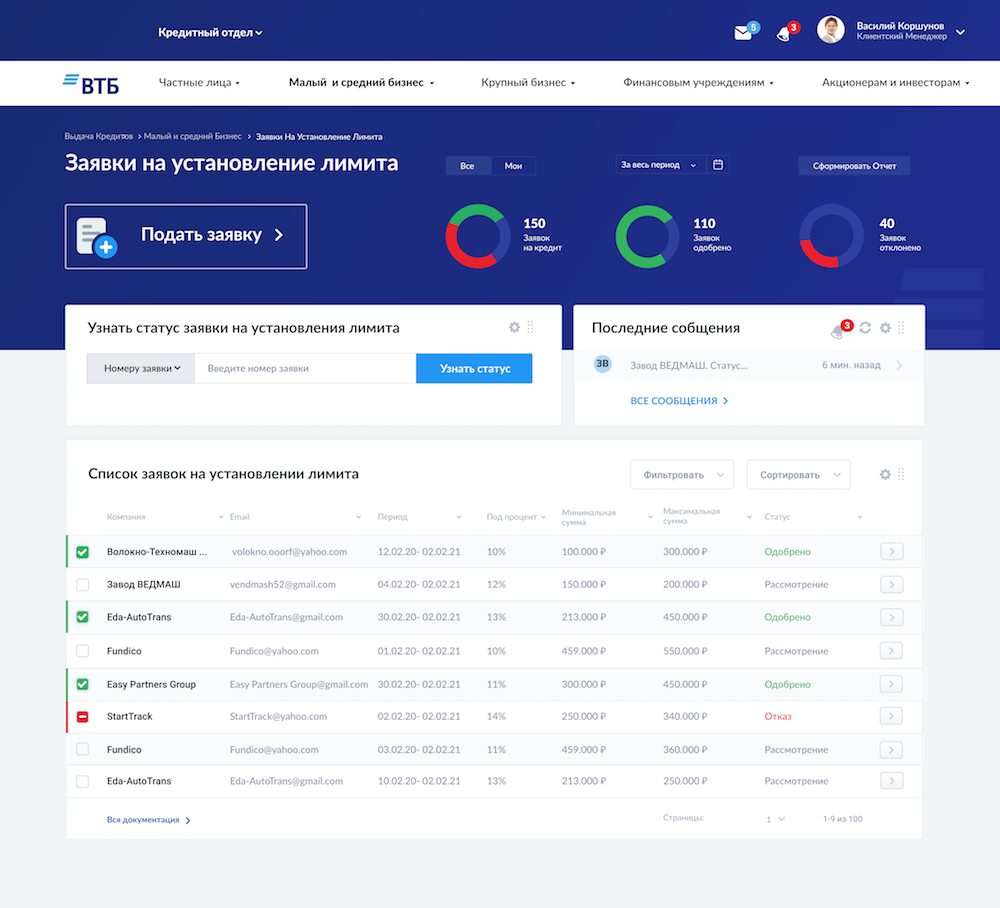Screen dimensions: 1000x908
Task: Click the Введите номер заявки input field
Action: [305, 369]
